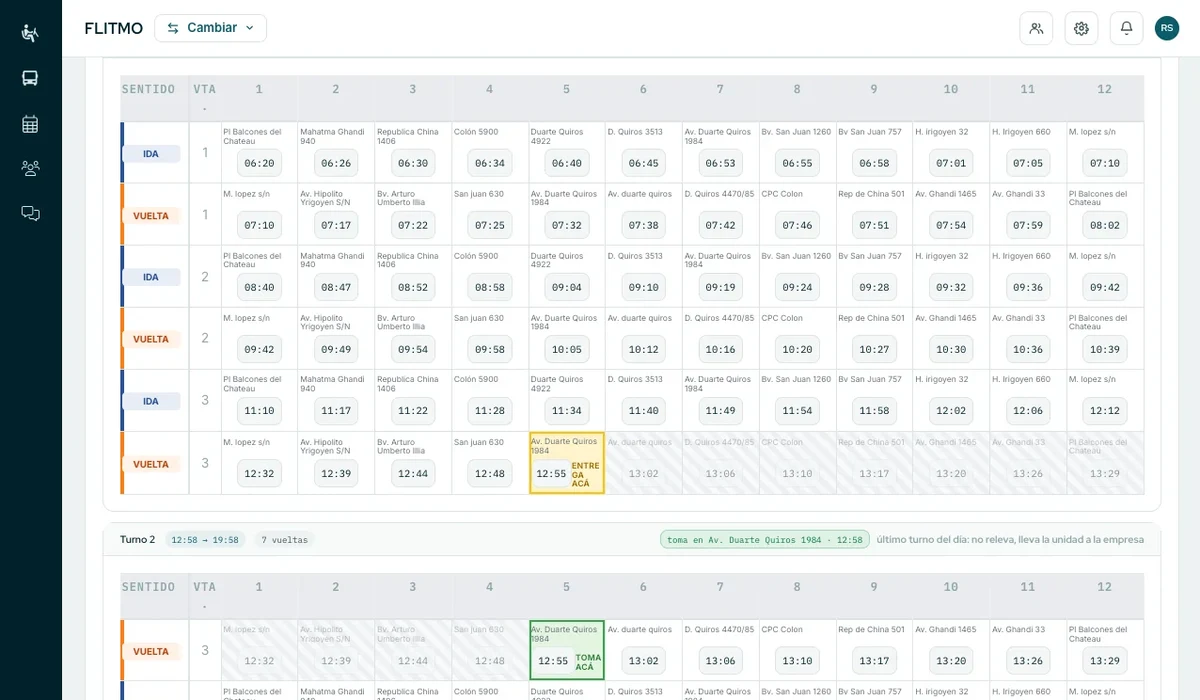The height and width of the screenshot is (700, 1200).
Task: Click the 06:20 time field
Action: coord(259,163)
